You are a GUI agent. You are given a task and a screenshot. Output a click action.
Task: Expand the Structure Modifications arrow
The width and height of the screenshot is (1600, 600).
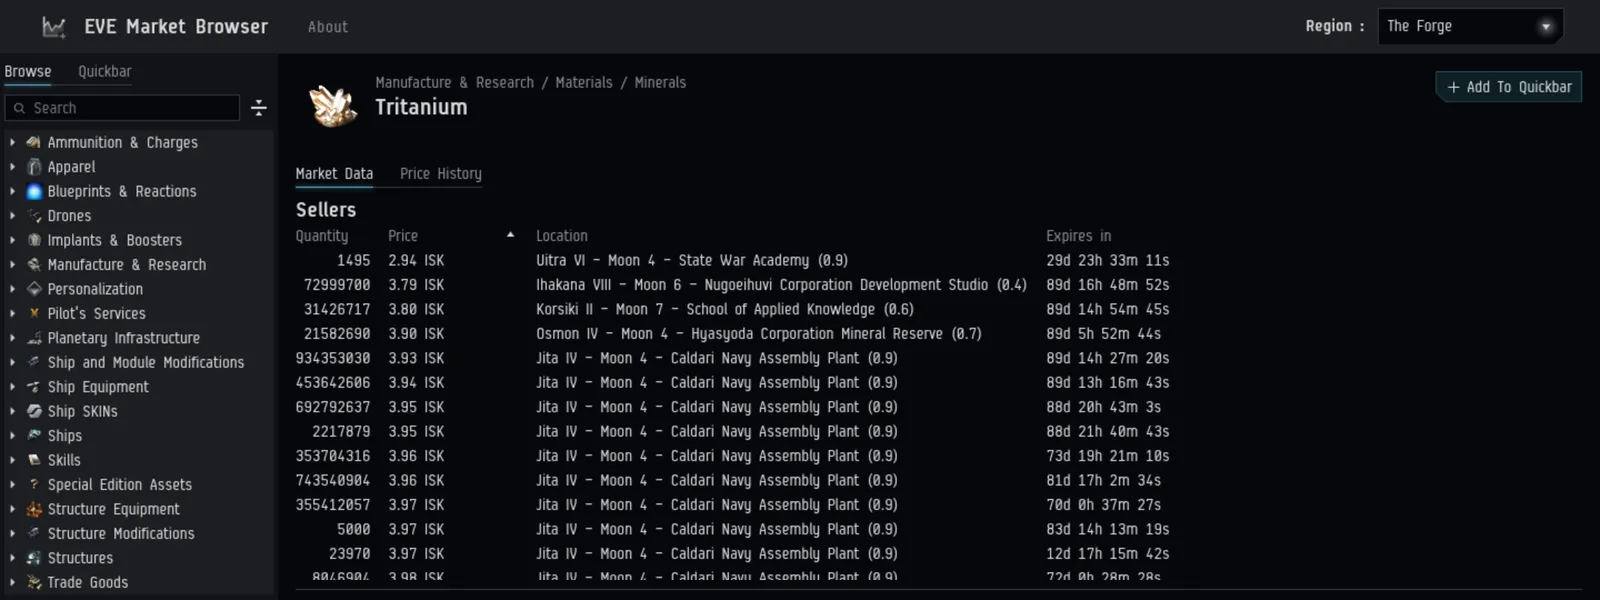[x=12, y=533]
